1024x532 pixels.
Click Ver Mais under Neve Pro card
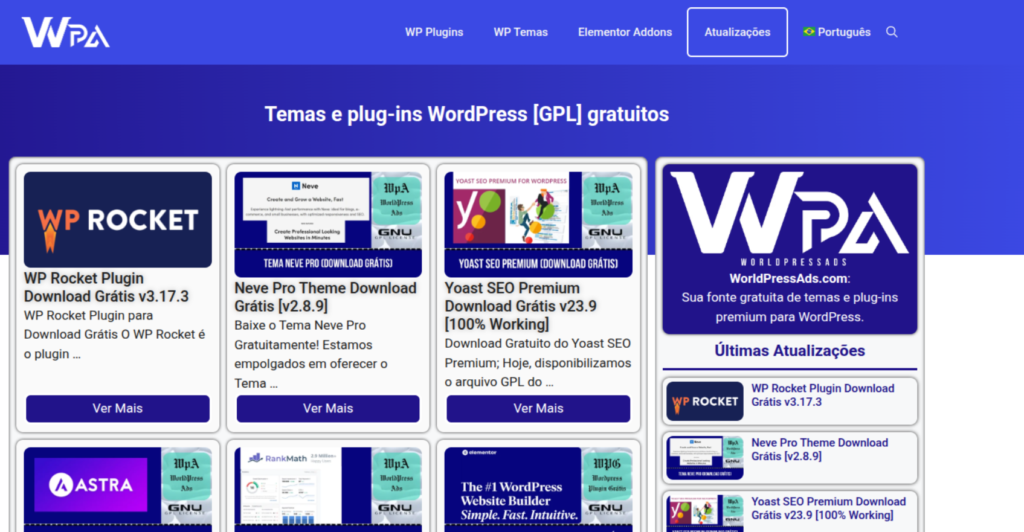(x=328, y=409)
